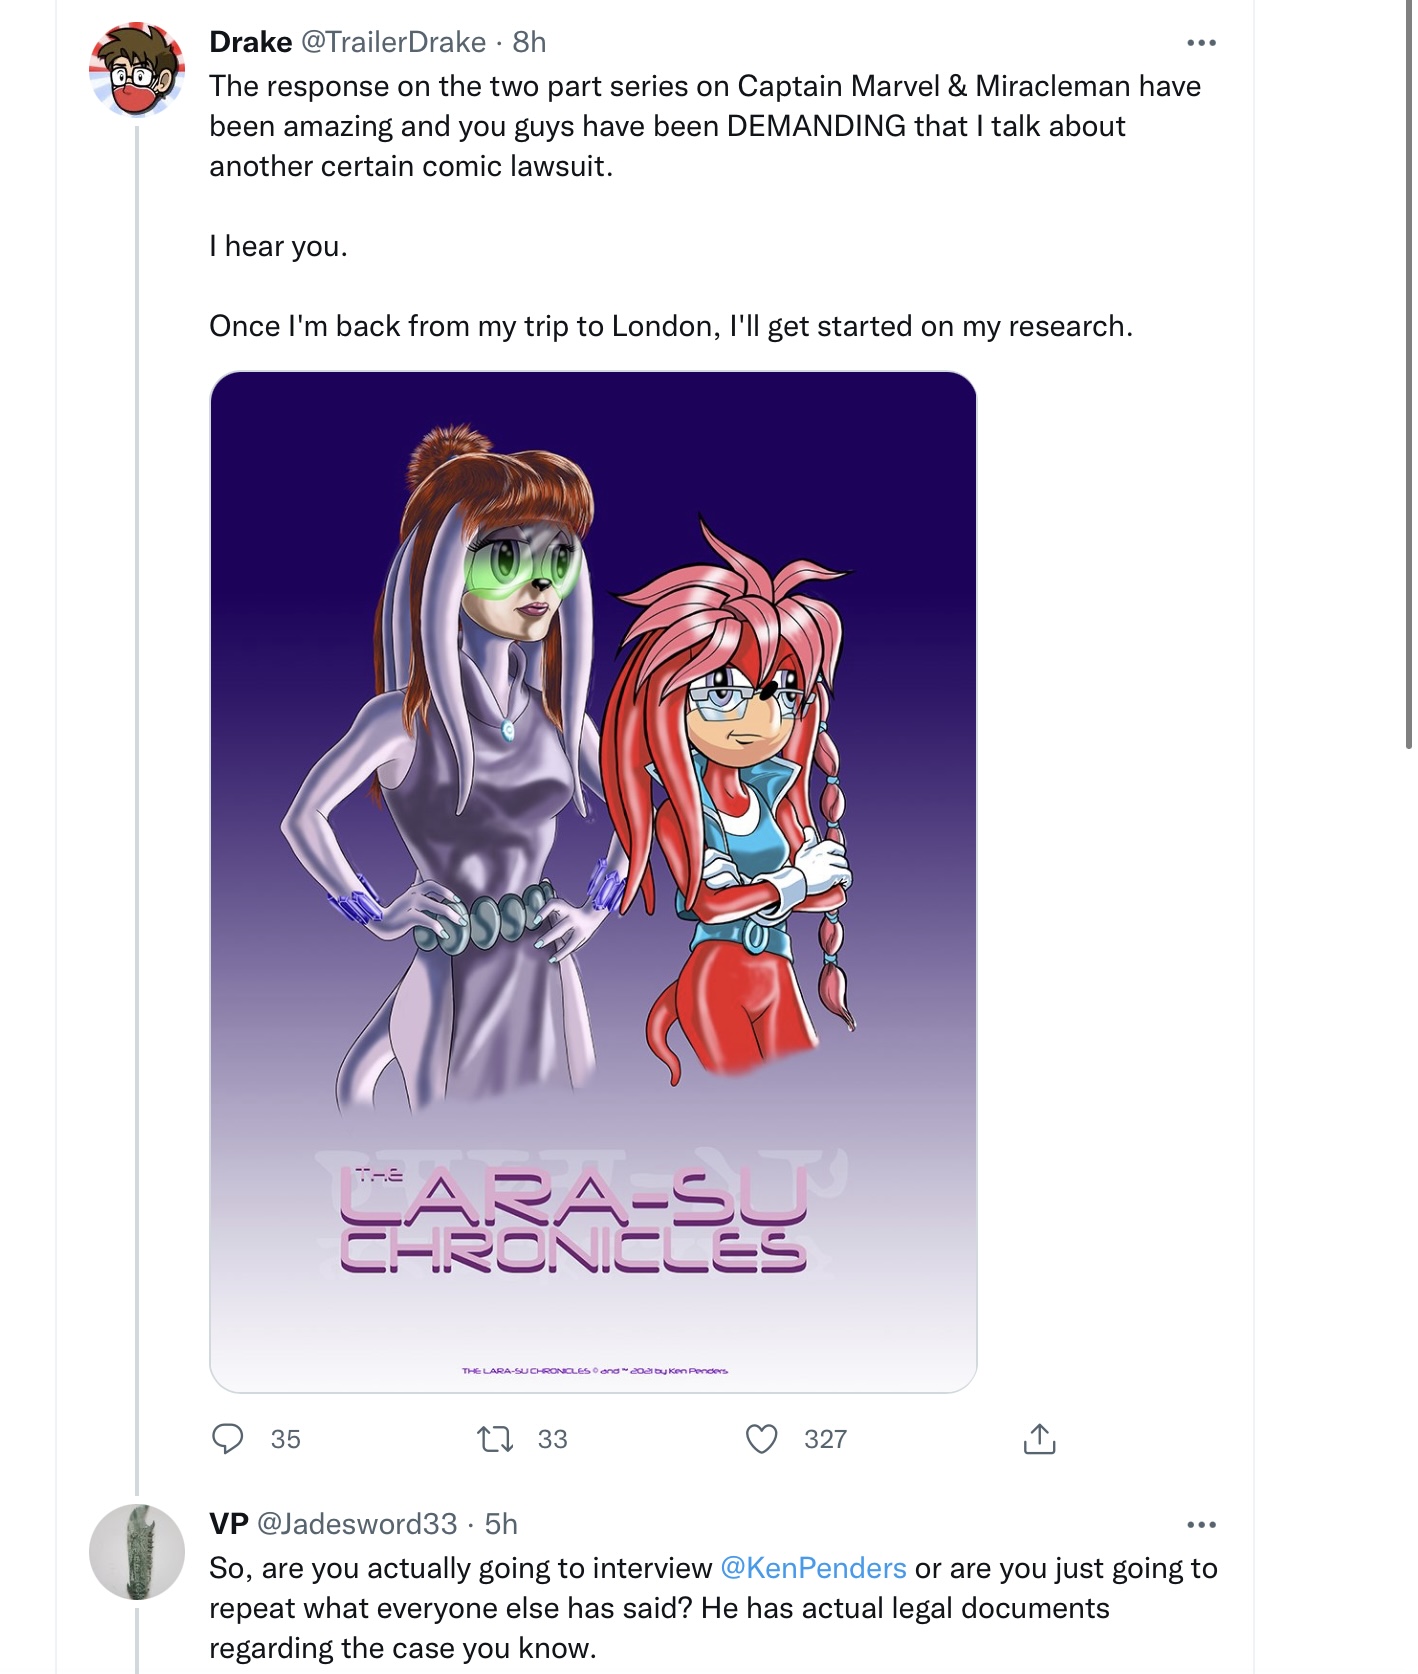1418x1674 pixels.
Task: Open the @Jadesword33 handle
Action: 357,1523
